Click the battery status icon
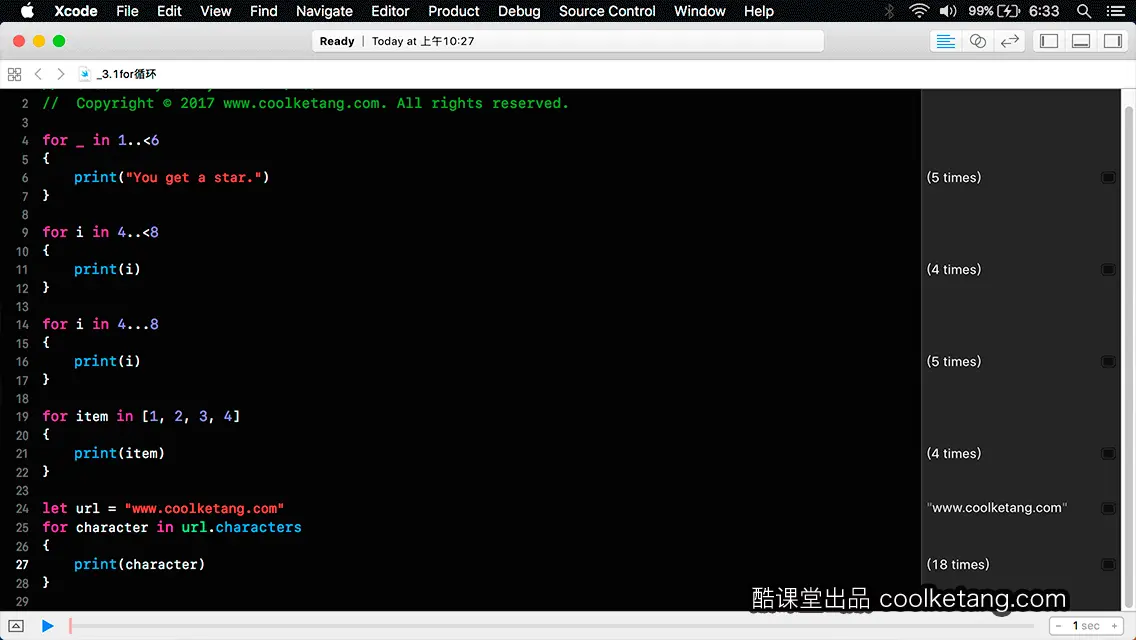 (x=1008, y=11)
